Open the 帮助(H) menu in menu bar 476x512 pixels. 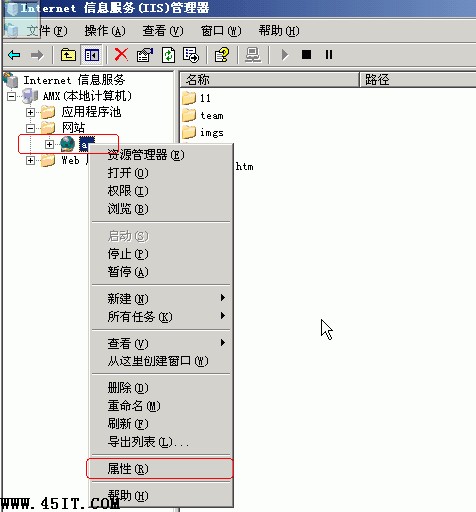[x=279, y=31]
